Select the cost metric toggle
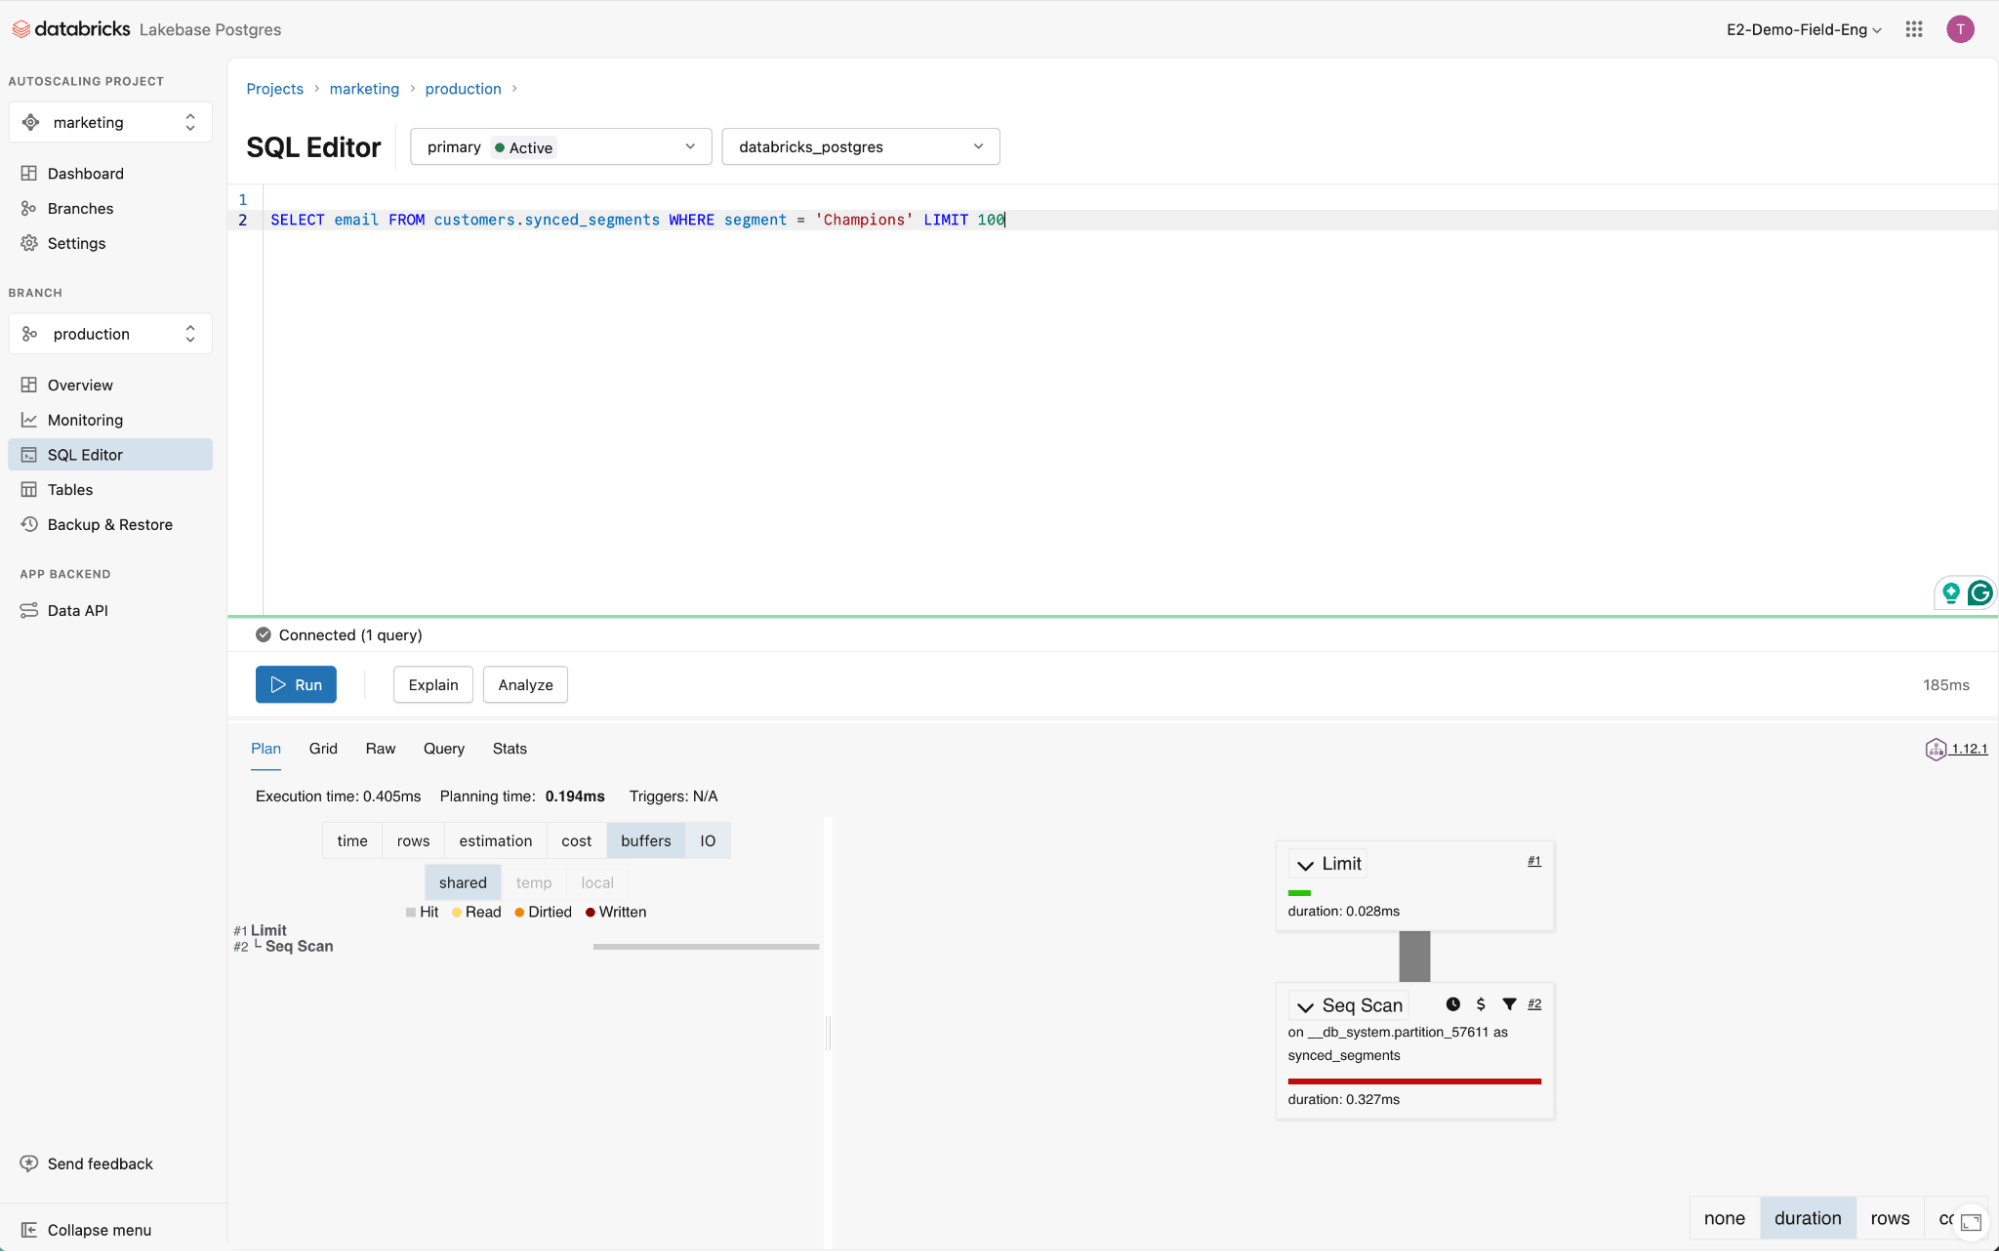 (x=576, y=841)
